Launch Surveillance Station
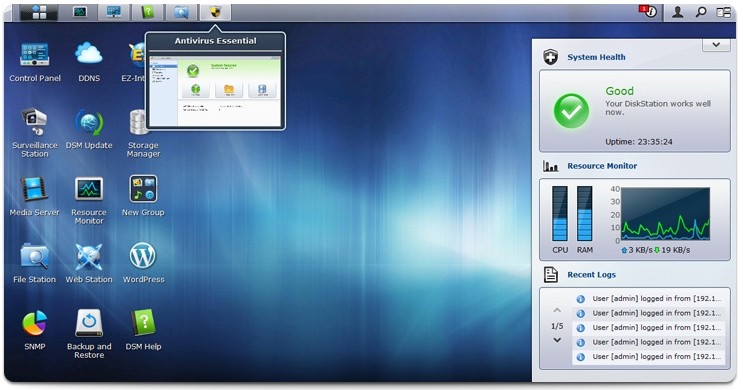This screenshot has height=390, width=743. (x=35, y=133)
